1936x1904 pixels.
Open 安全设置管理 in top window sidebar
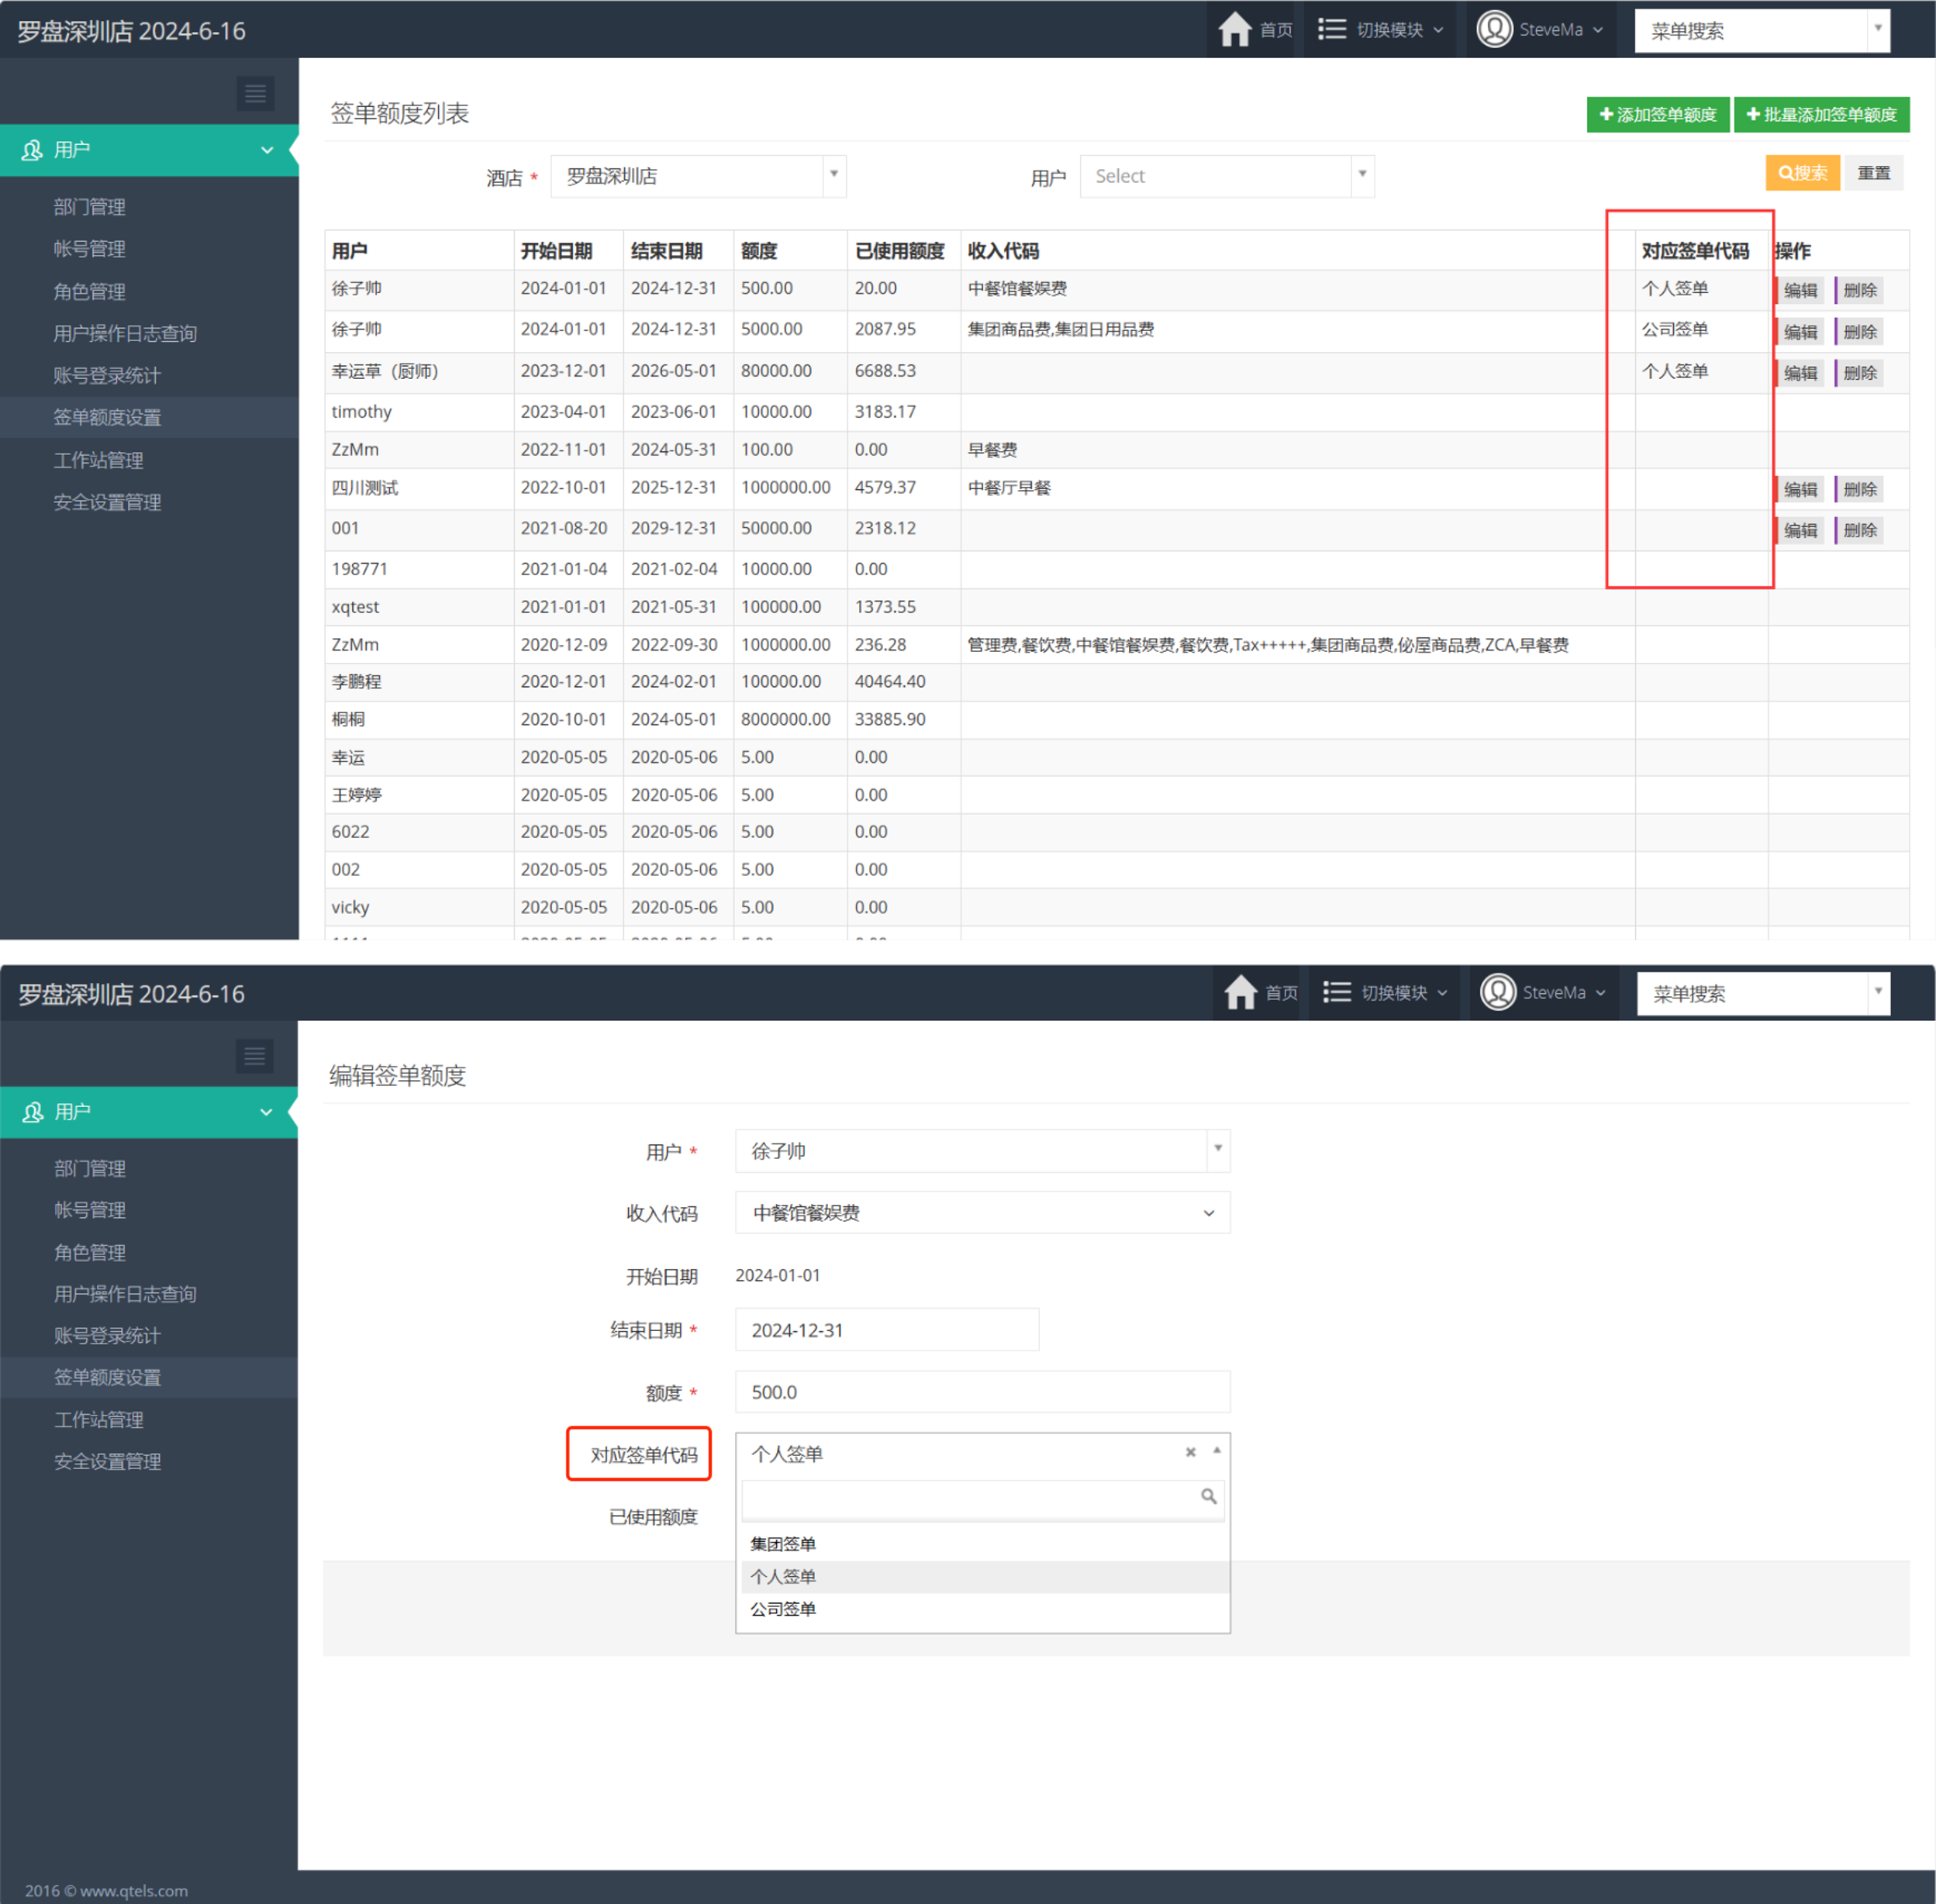tap(107, 502)
